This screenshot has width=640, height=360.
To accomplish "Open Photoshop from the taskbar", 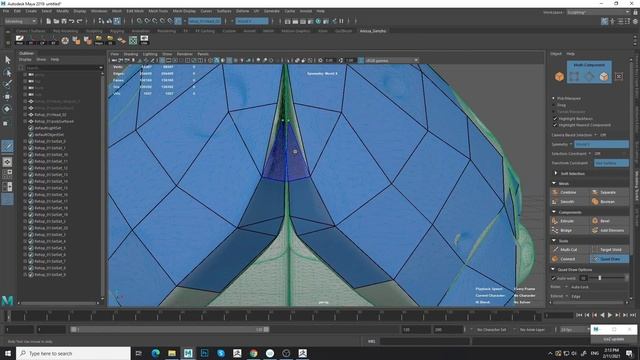I will (x=204, y=353).
